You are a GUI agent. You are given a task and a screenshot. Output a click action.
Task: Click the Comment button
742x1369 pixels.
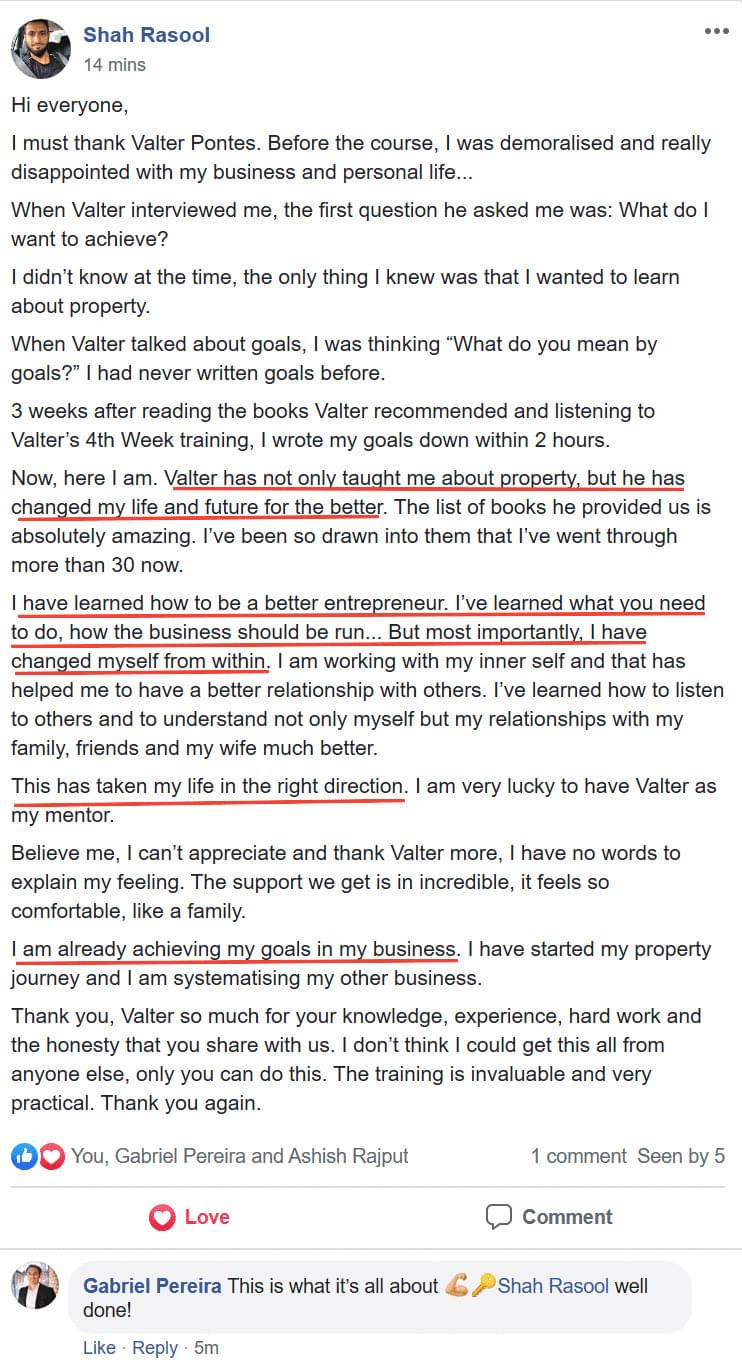(548, 1217)
